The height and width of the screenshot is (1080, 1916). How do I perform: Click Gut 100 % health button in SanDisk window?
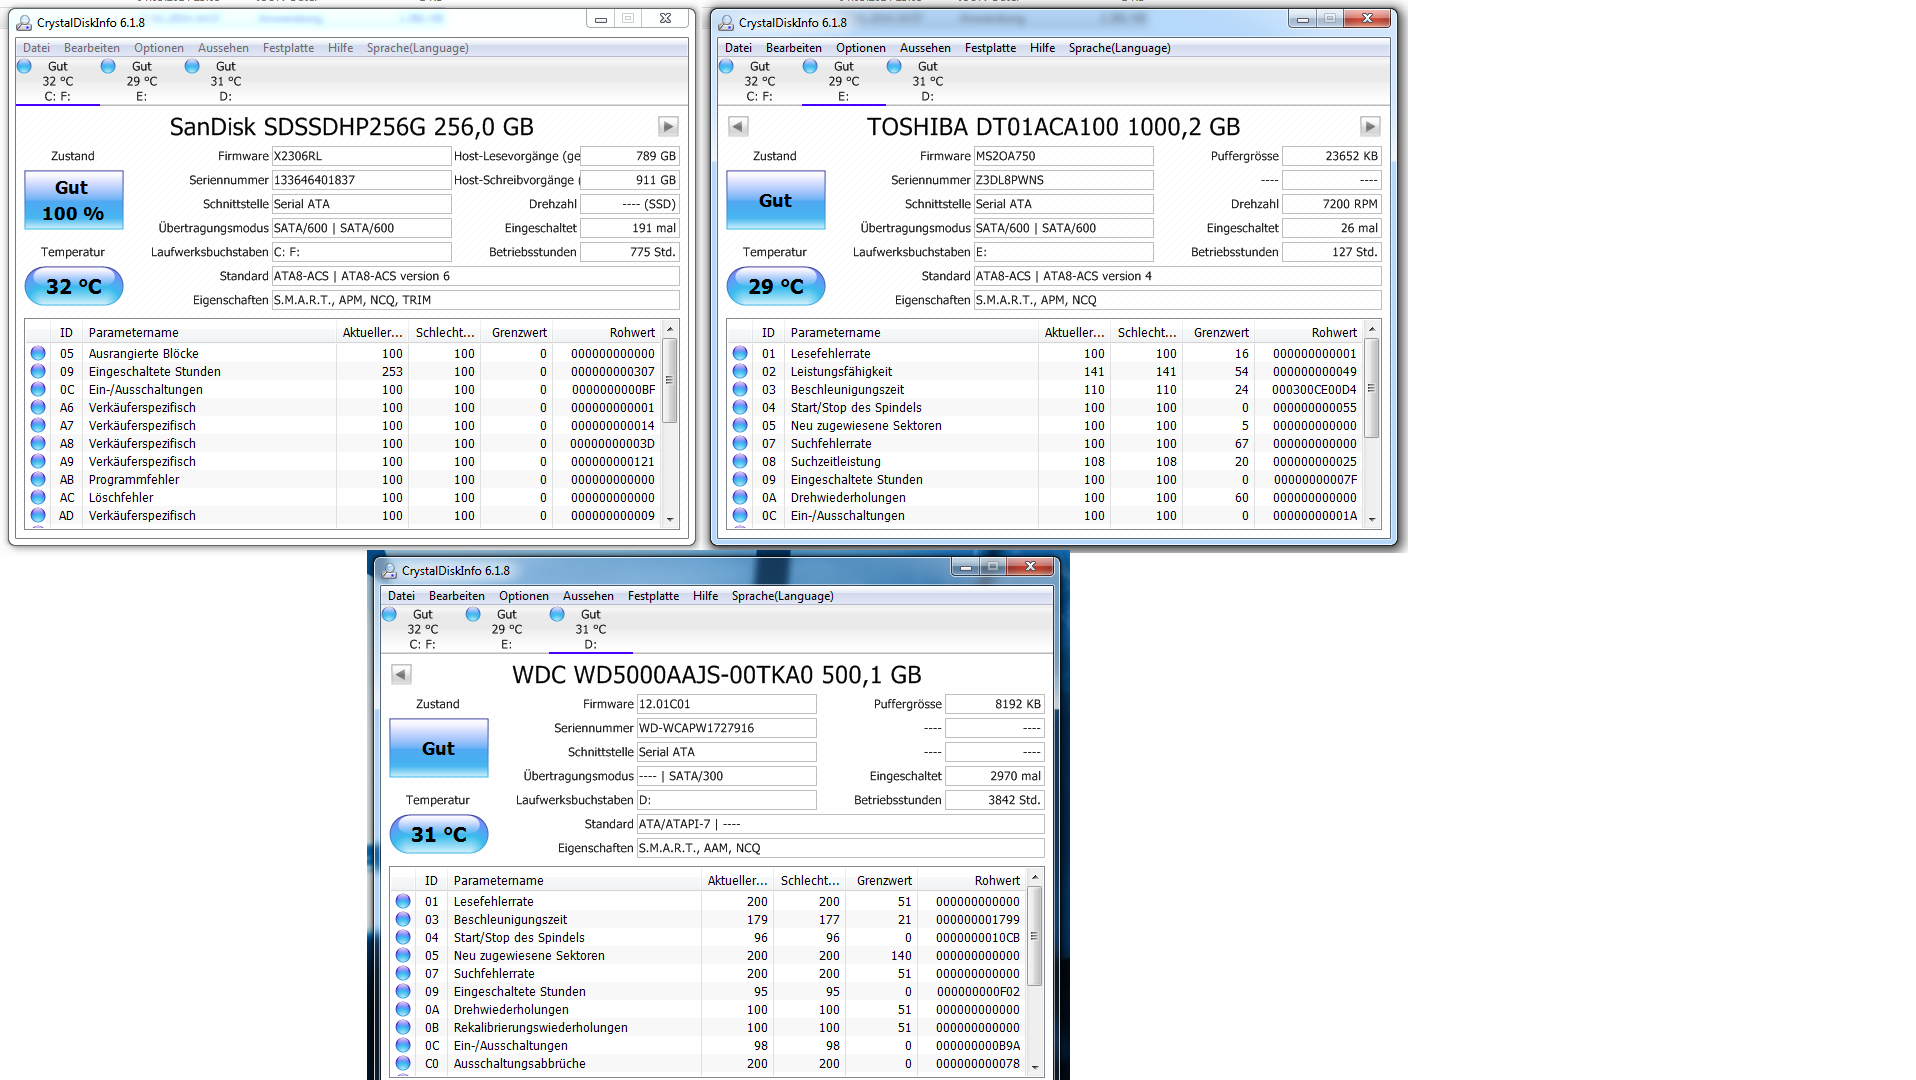[74, 200]
